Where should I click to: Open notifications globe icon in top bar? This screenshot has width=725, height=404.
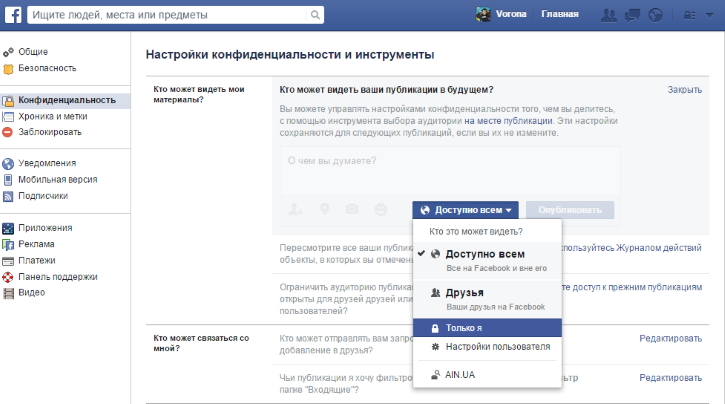(x=655, y=15)
